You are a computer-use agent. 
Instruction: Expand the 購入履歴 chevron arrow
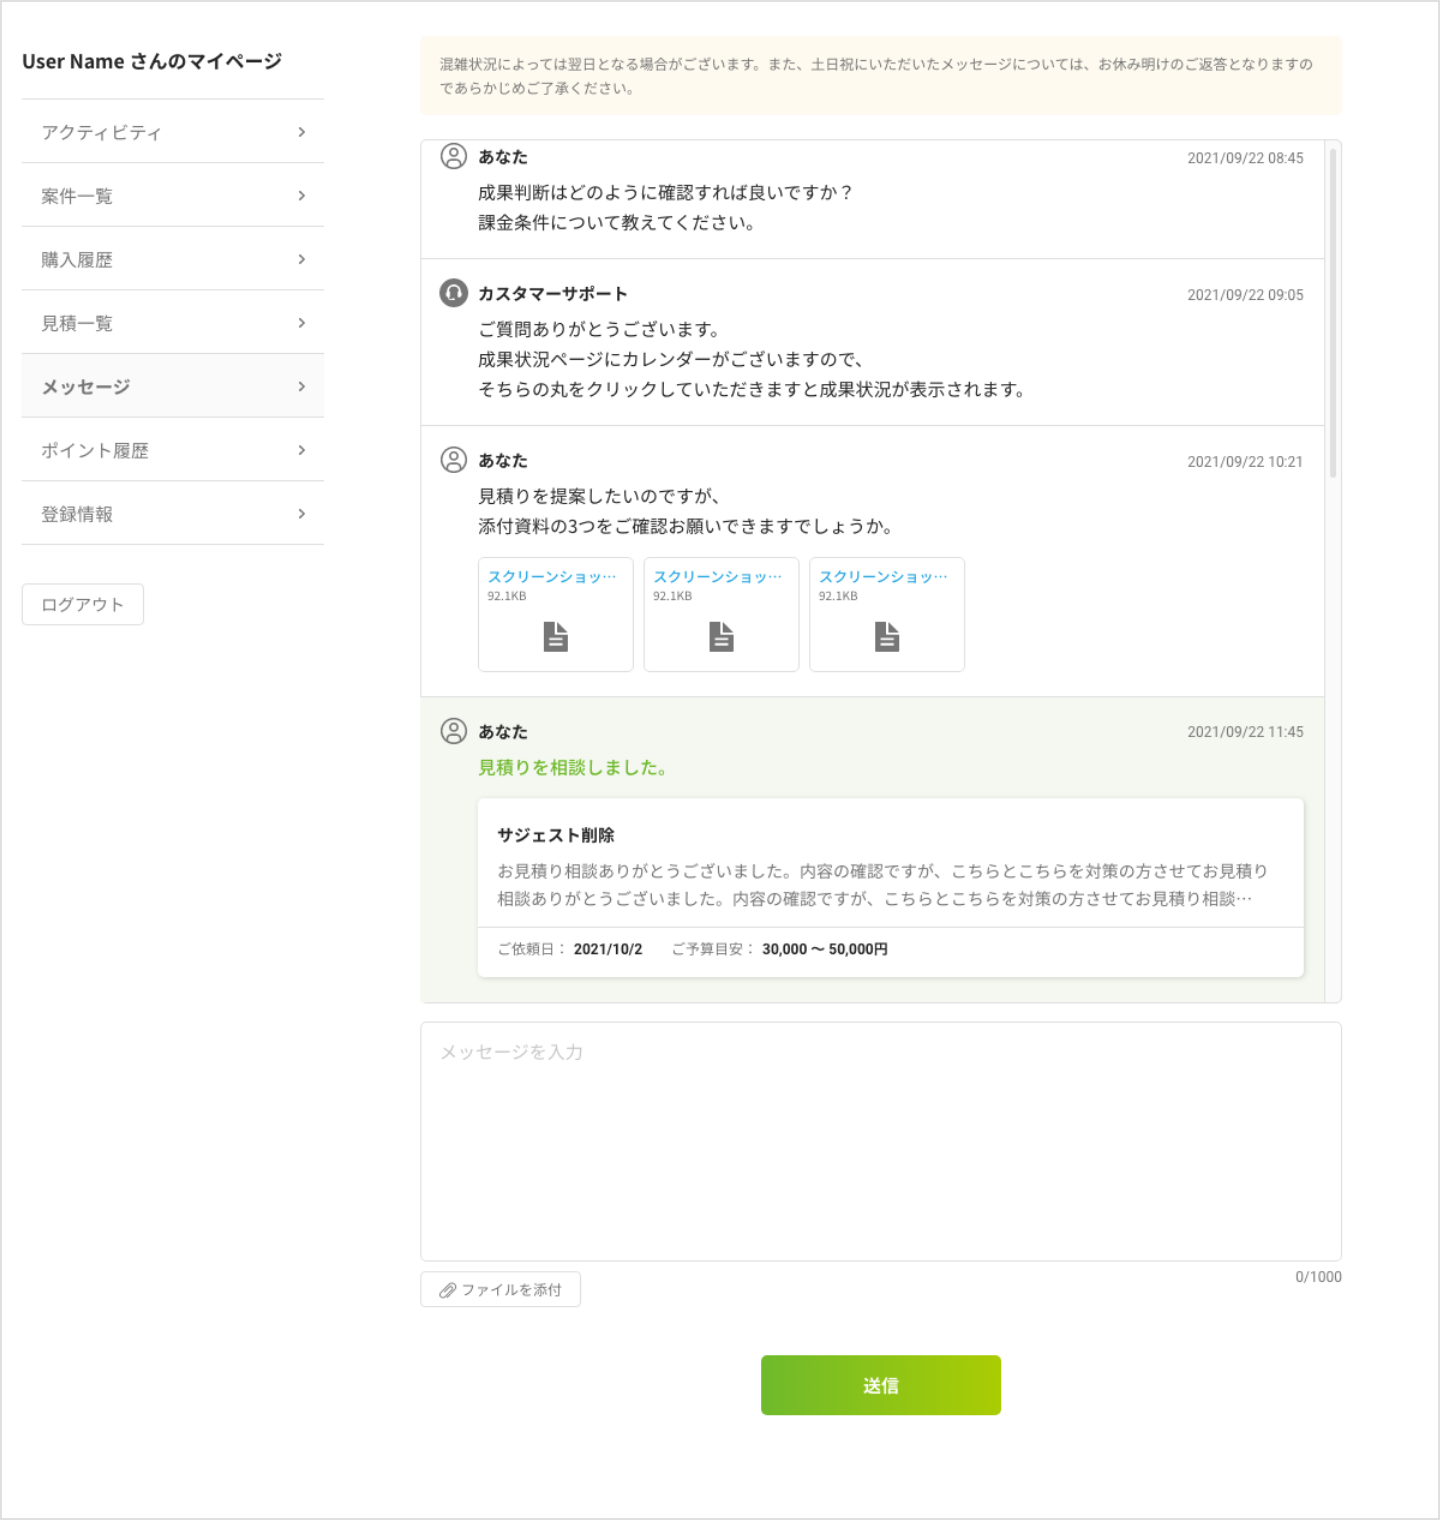302,259
